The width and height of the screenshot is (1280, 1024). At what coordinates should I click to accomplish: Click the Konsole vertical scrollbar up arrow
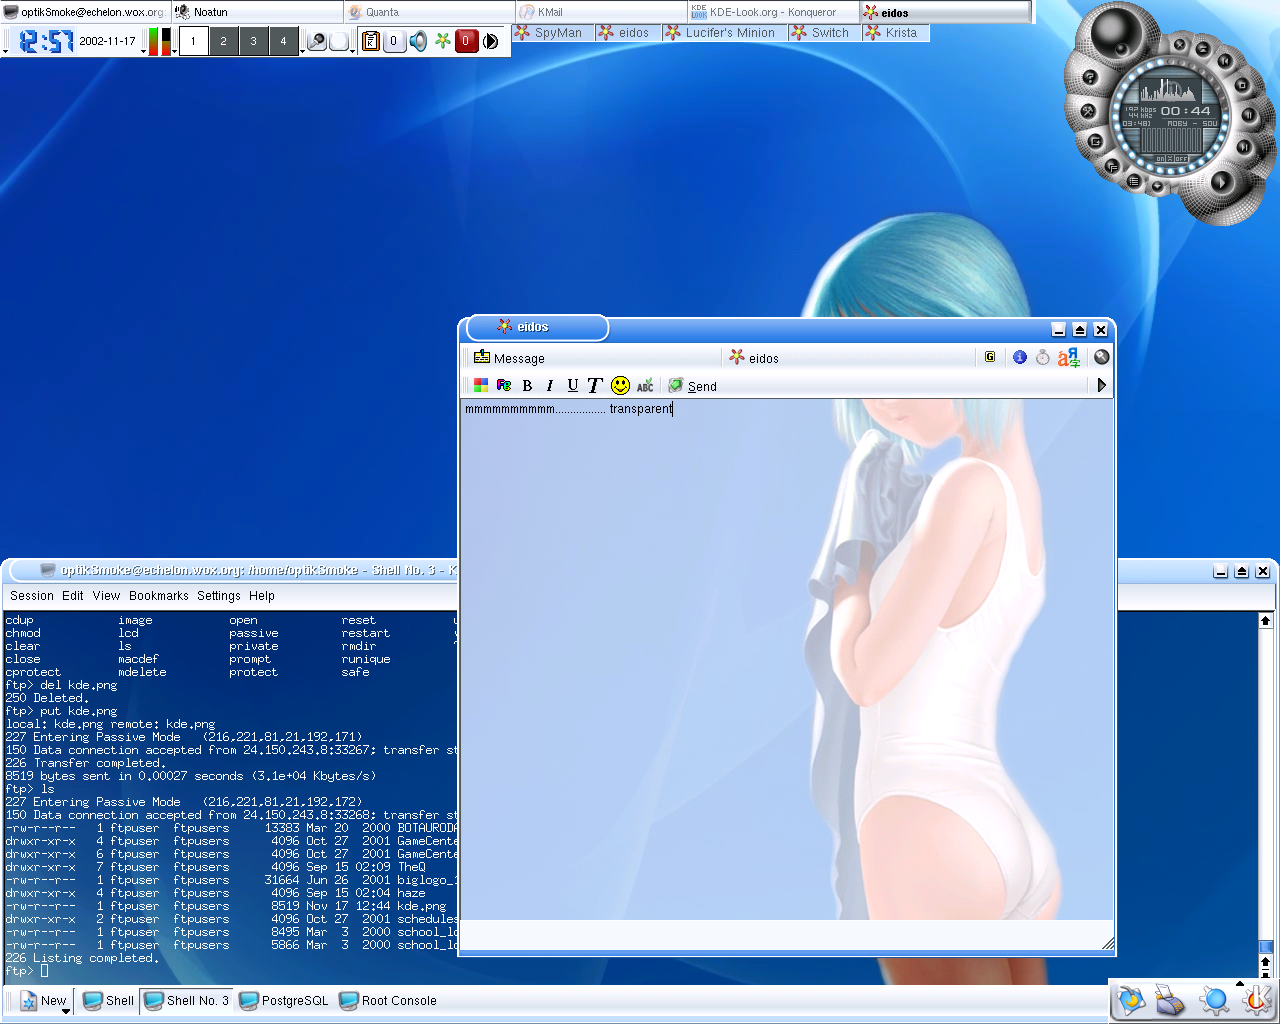tap(1265, 621)
